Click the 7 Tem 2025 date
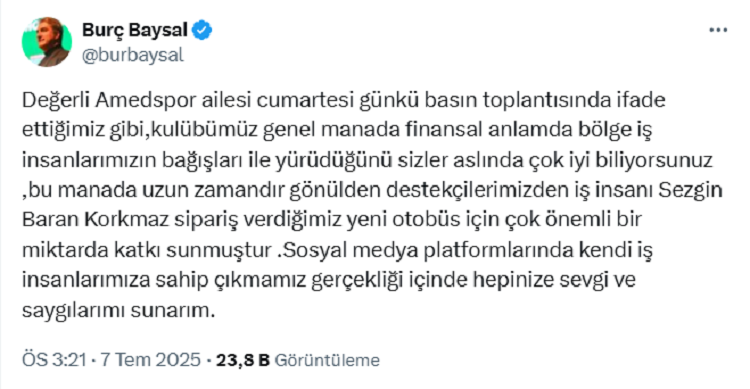 coord(150,359)
